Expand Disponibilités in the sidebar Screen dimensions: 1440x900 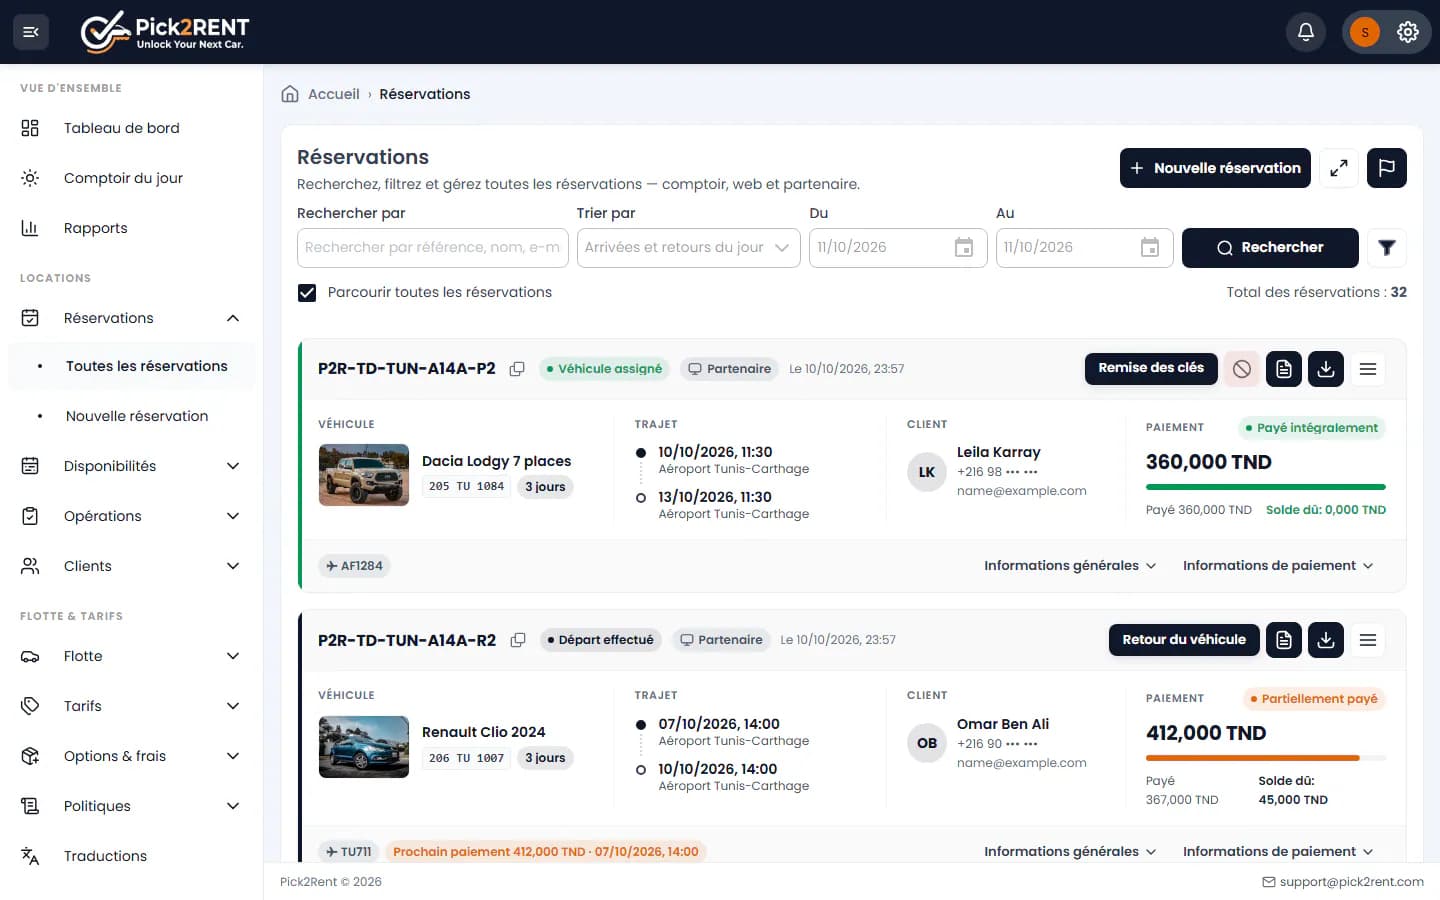pos(130,466)
